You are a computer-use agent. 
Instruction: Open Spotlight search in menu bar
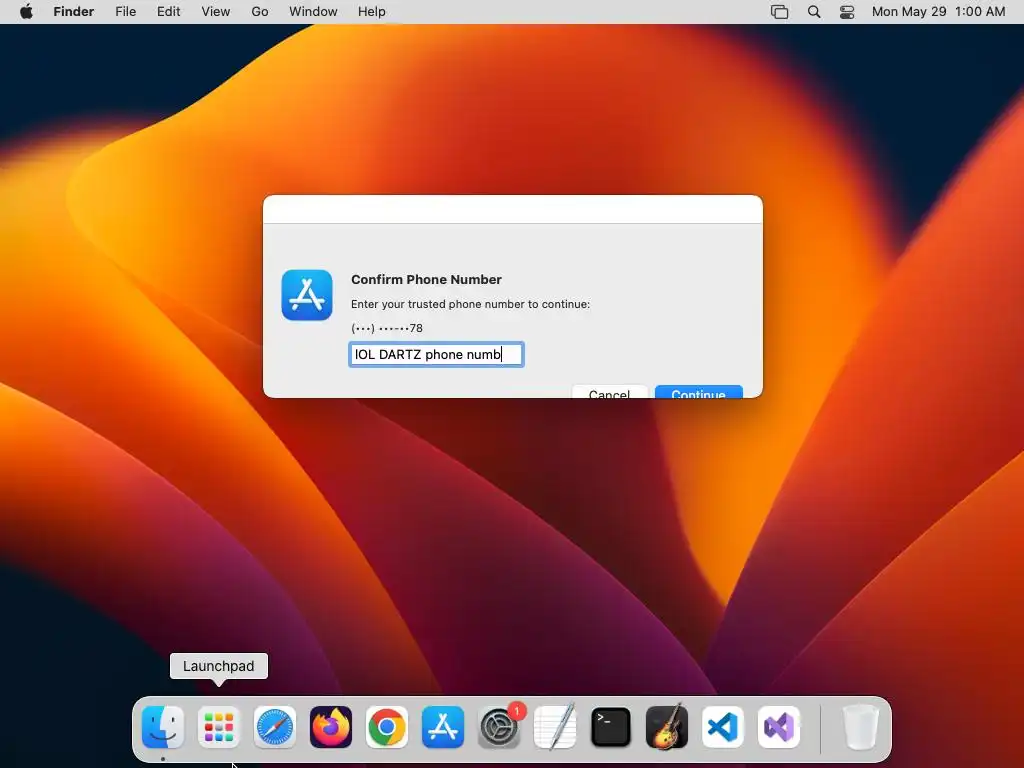(x=814, y=12)
